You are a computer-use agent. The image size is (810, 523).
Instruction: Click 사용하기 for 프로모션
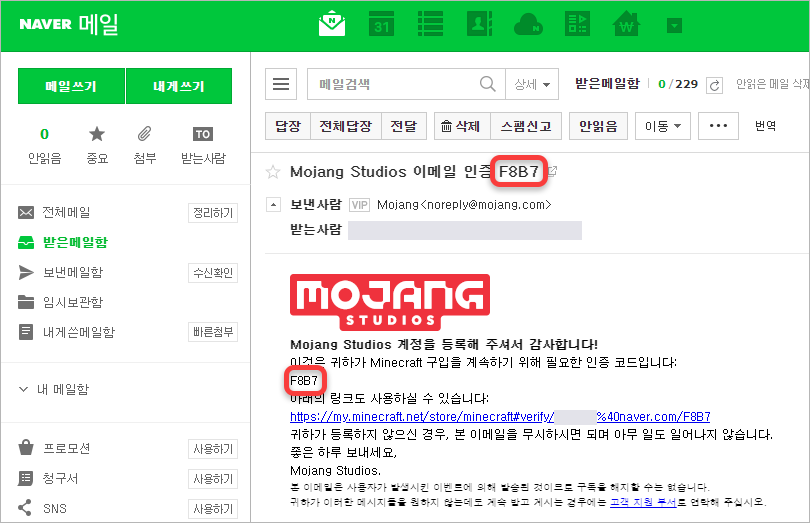coord(213,449)
